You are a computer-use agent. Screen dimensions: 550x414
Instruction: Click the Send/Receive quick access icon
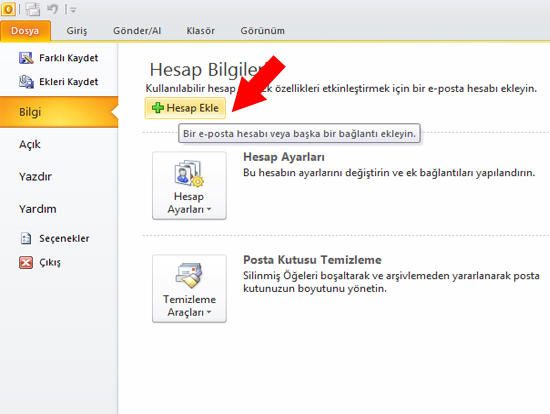[33, 9]
